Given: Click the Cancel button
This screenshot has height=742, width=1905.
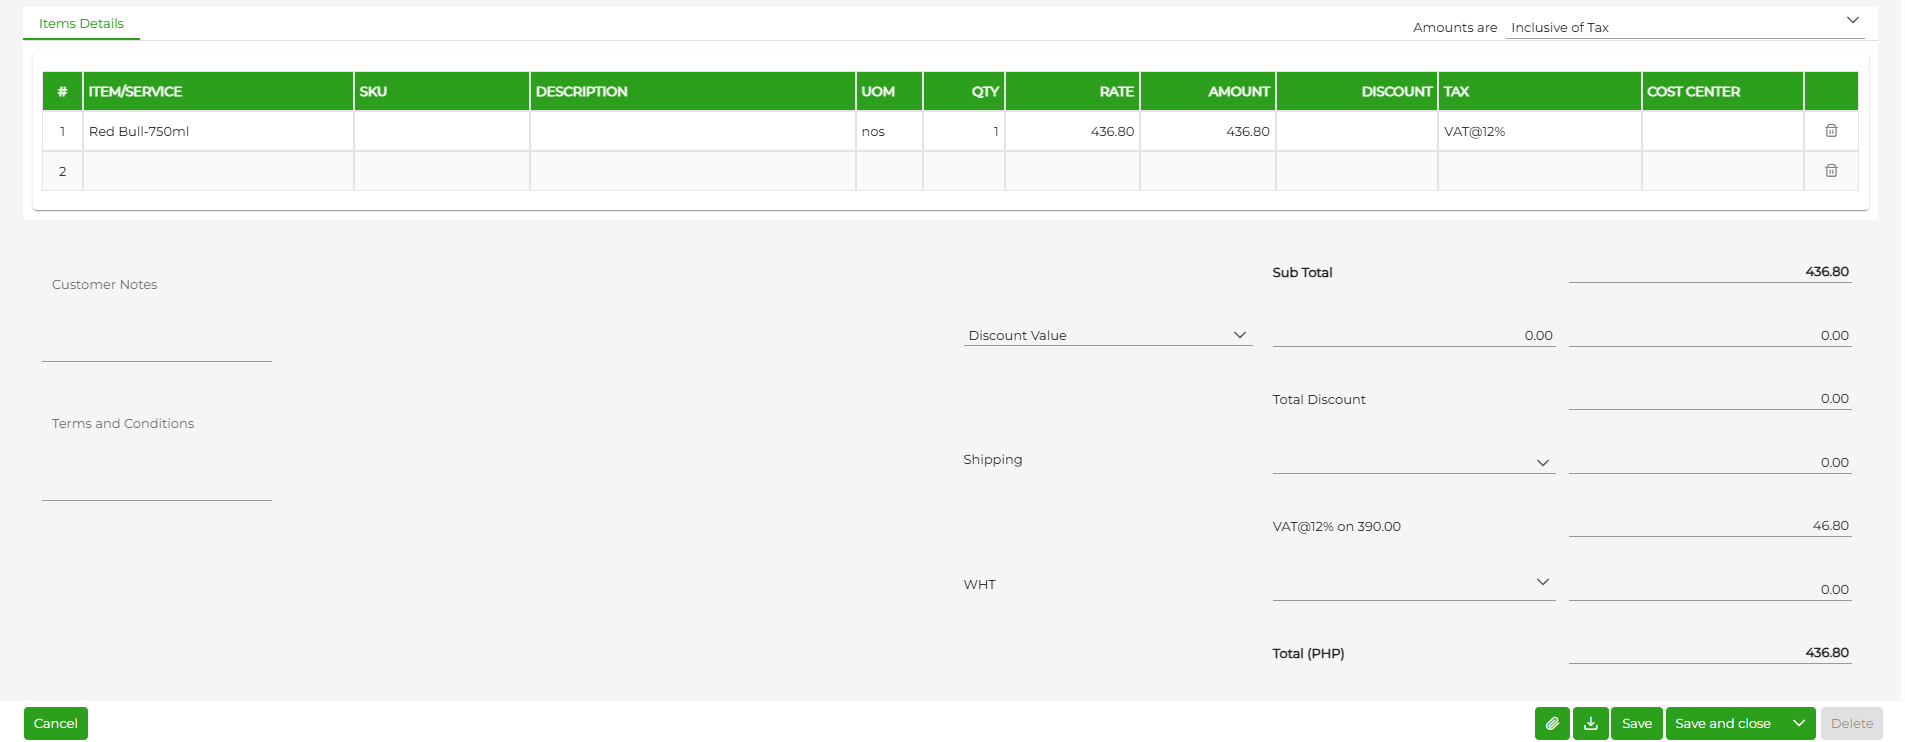Looking at the screenshot, I should [x=56, y=723].
